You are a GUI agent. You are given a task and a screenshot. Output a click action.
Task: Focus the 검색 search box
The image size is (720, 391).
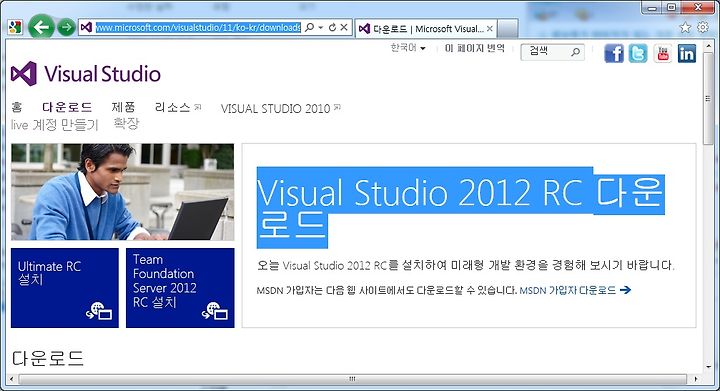552,51
